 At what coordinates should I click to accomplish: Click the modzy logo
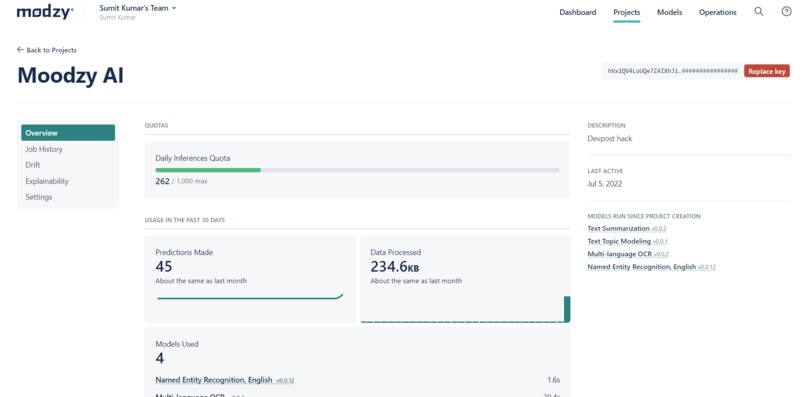click(x=45, y=12)
